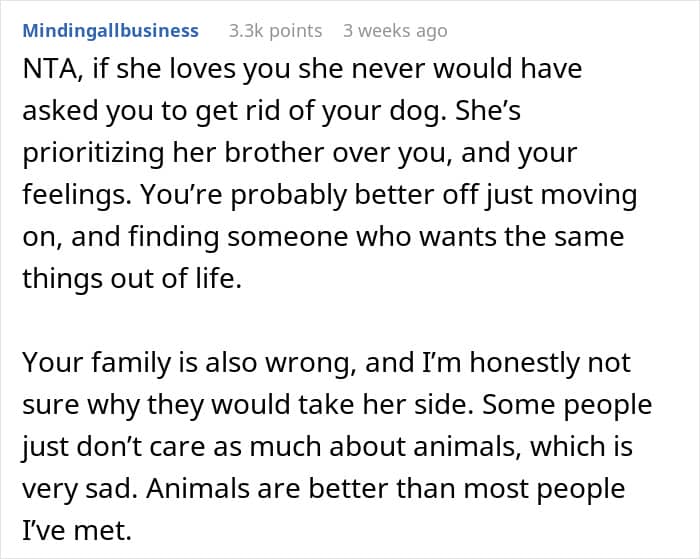Open the 3 weeks ago timestamp permalink
Viewport: 700px width, 559px height.
[x=395, y=31]
